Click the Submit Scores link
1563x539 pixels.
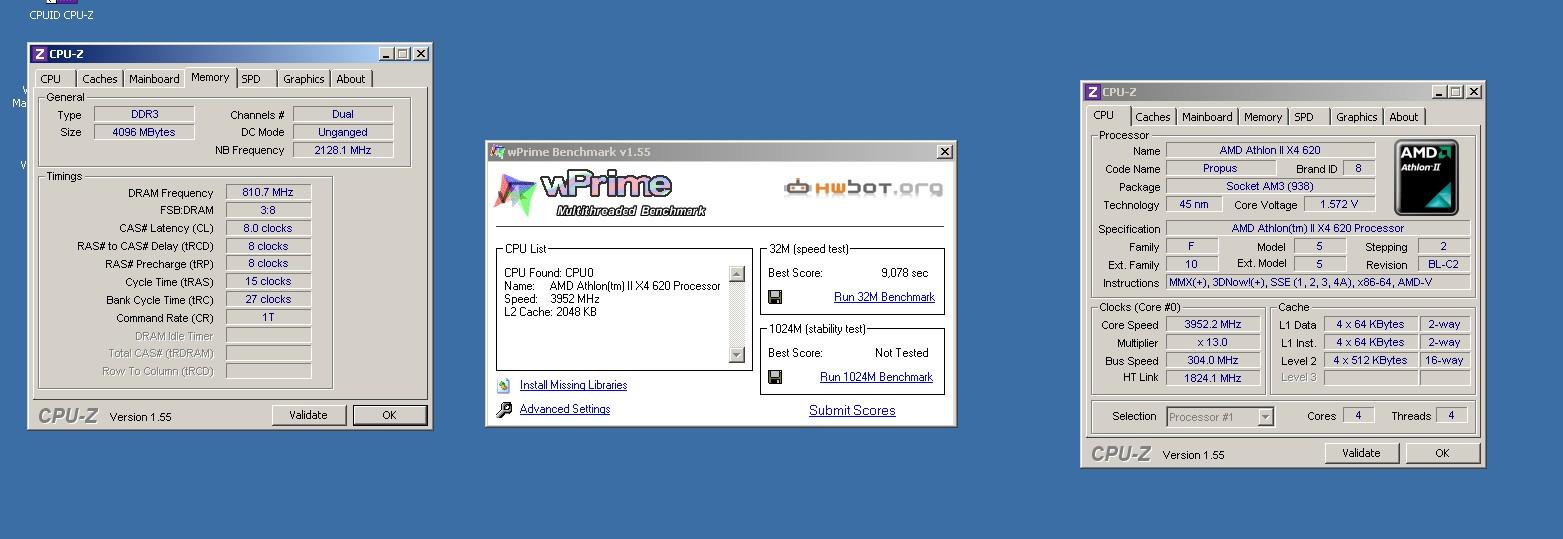(x=852, y=410)
